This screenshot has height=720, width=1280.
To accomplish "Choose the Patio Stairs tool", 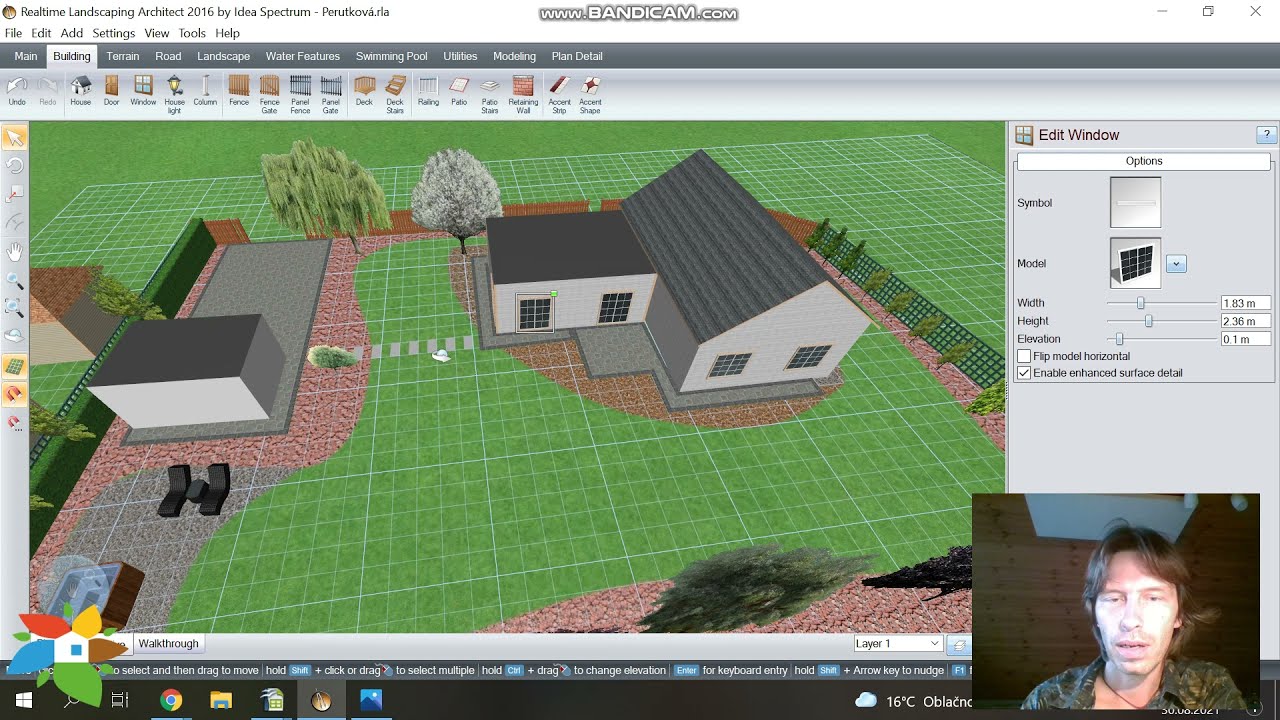I will [x=490, y=95].
